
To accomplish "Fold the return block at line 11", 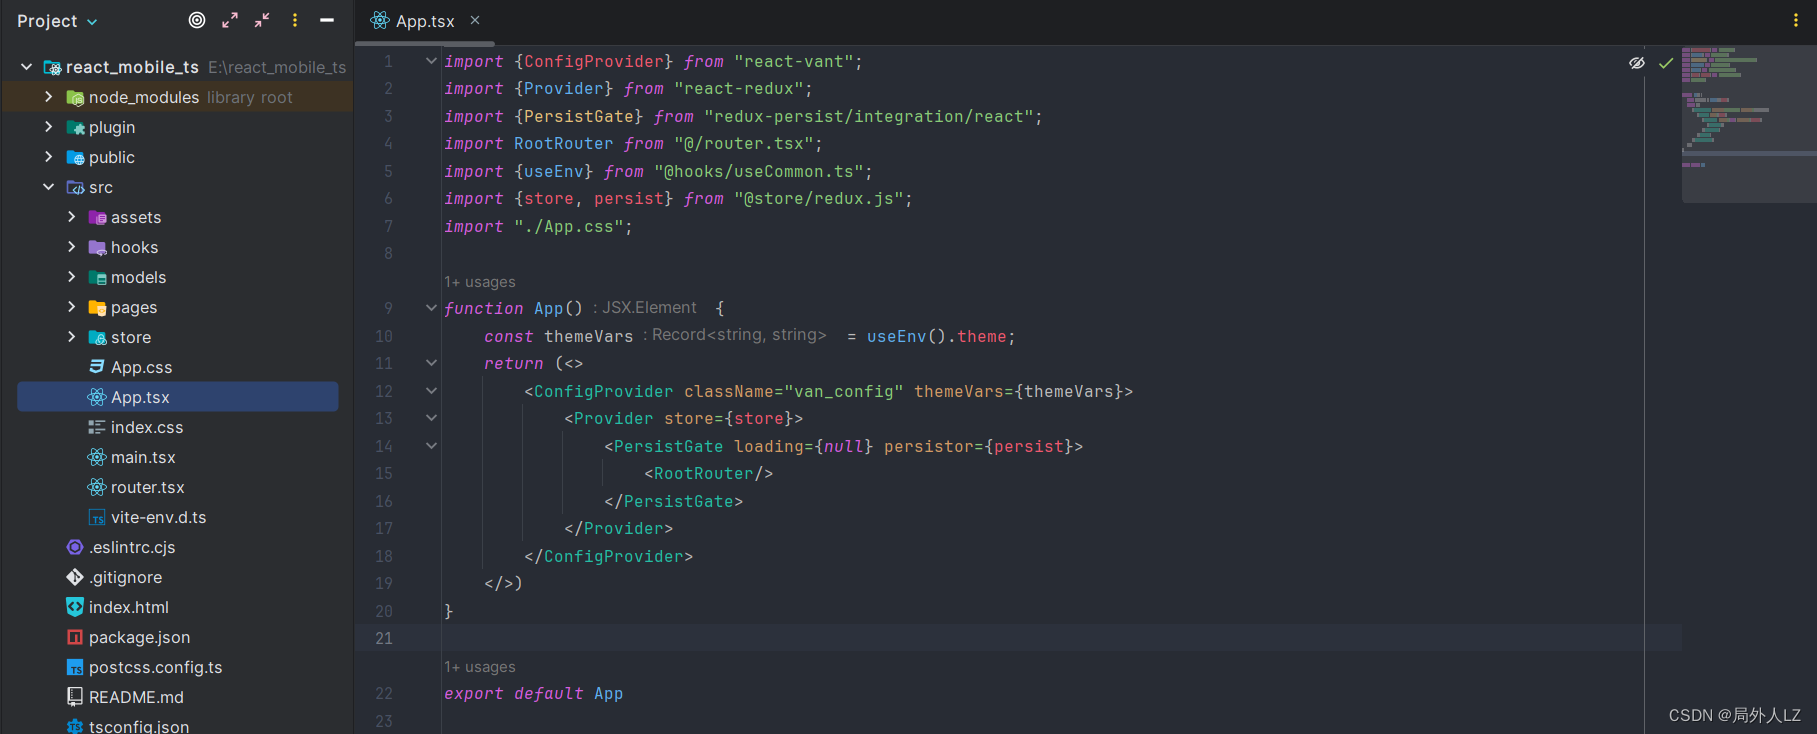I will pos(431,363).
